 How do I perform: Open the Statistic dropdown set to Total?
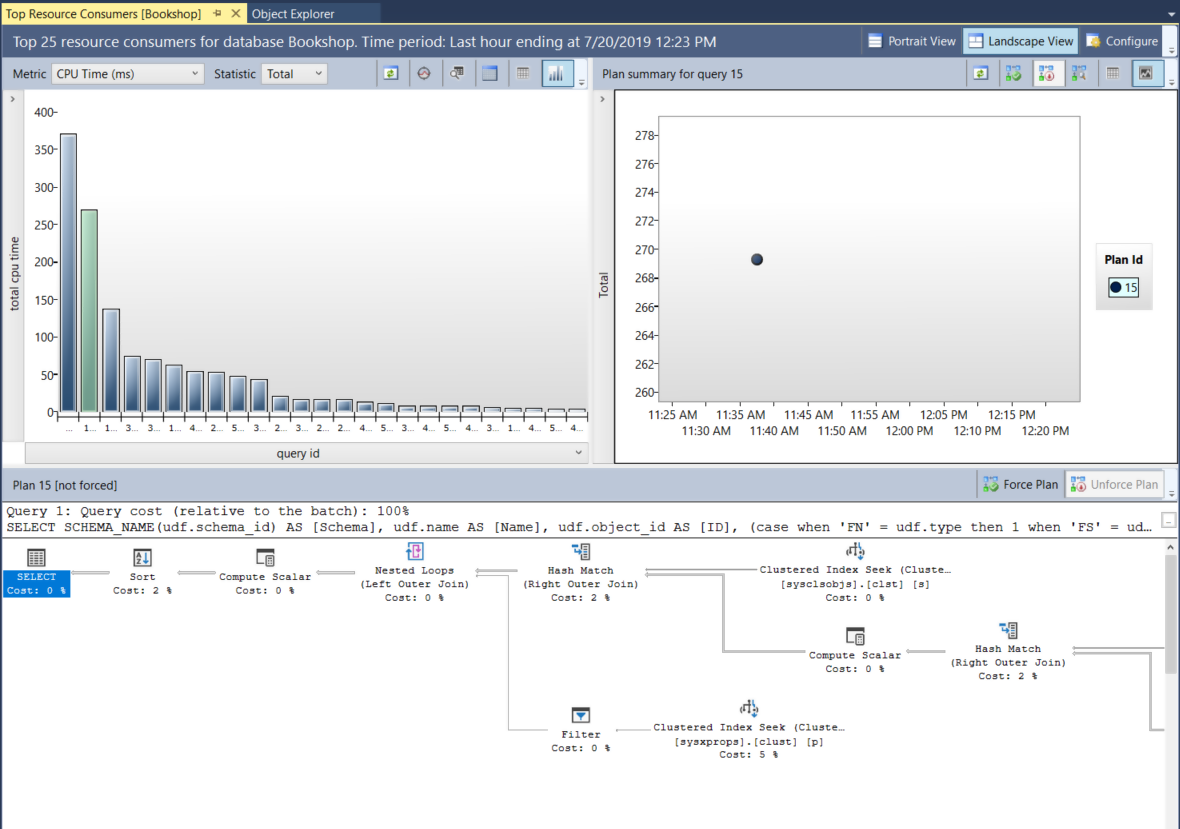(x=294, y=74)
